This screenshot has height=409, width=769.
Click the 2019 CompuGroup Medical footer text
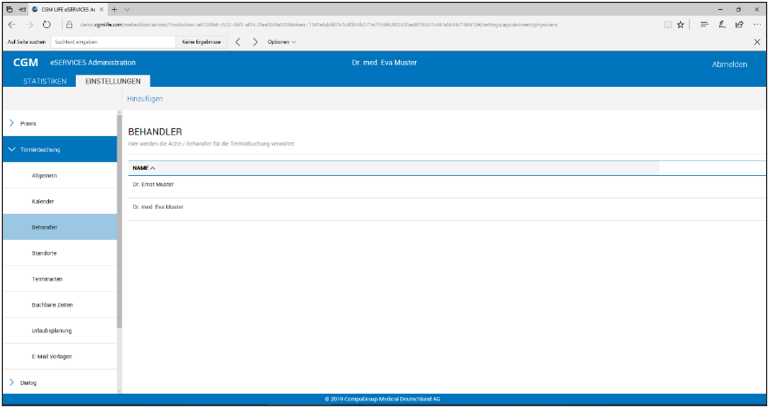coord(383,399)
